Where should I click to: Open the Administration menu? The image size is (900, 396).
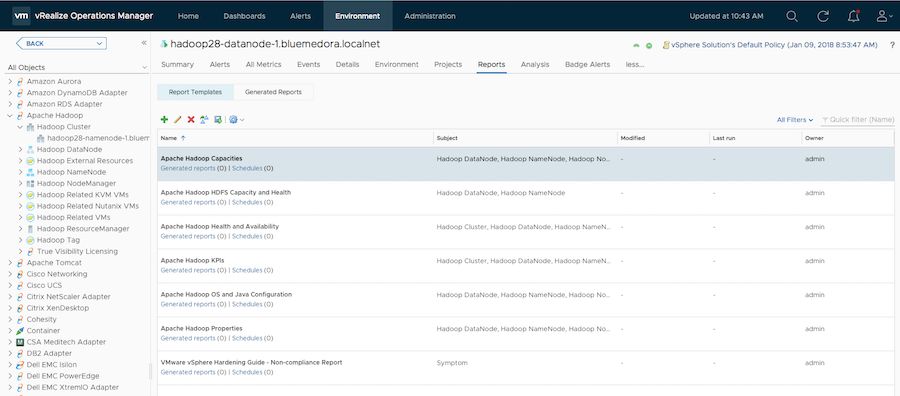(430, 16)
